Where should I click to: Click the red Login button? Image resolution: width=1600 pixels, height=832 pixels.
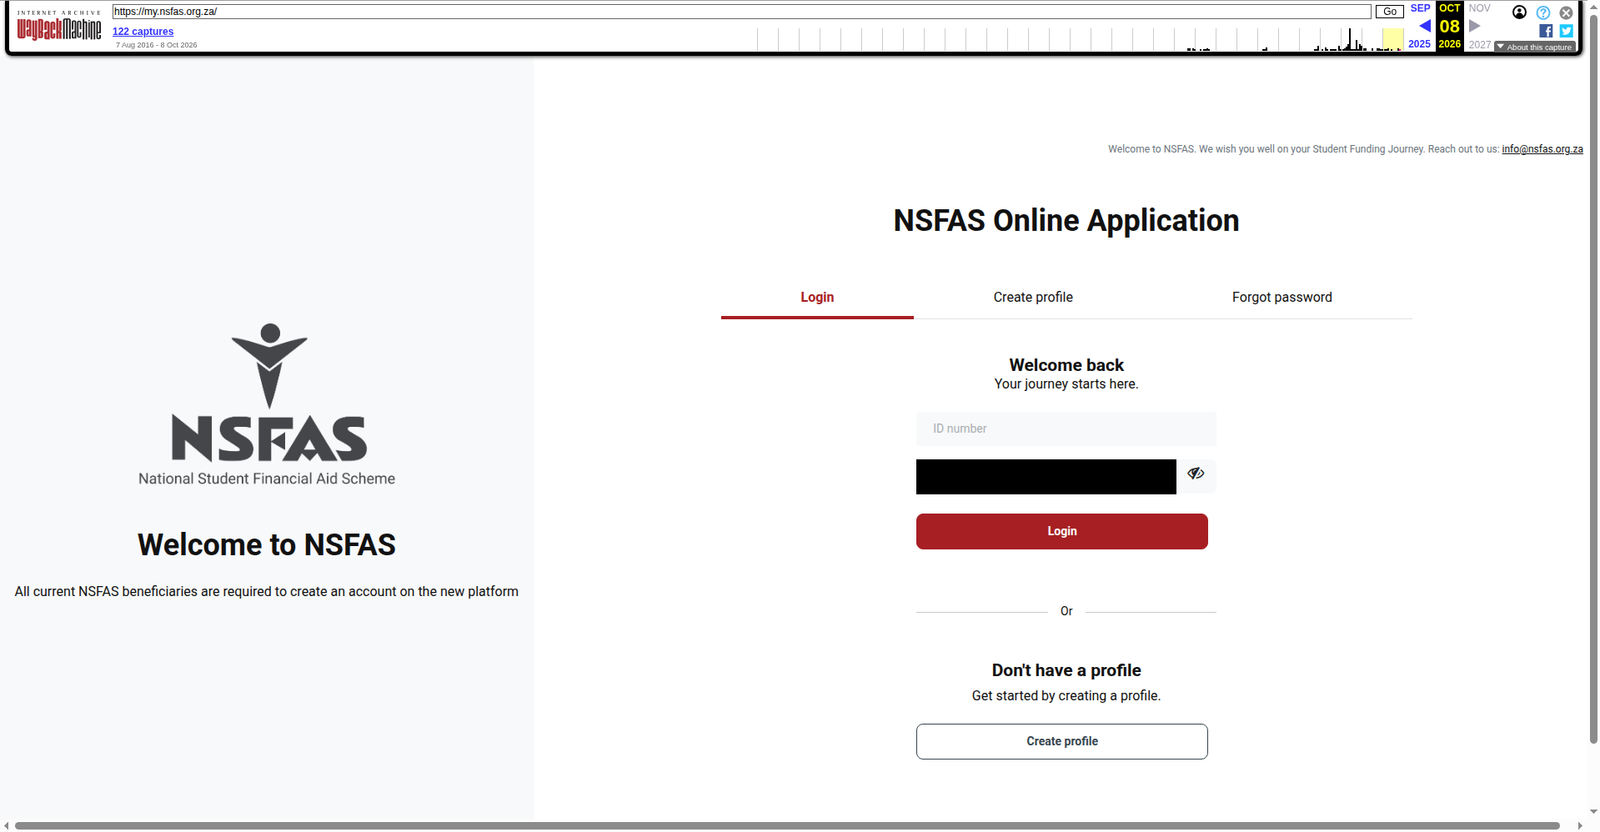[x=1062, y=531]
